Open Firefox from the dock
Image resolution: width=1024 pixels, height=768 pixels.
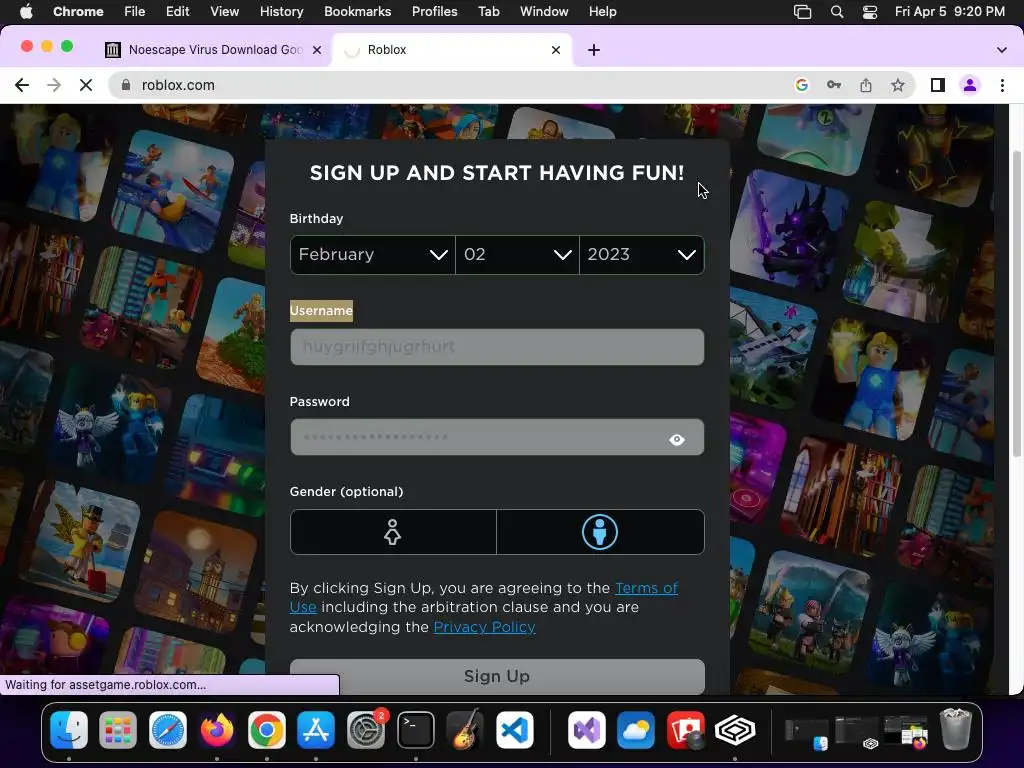point(217,729)
